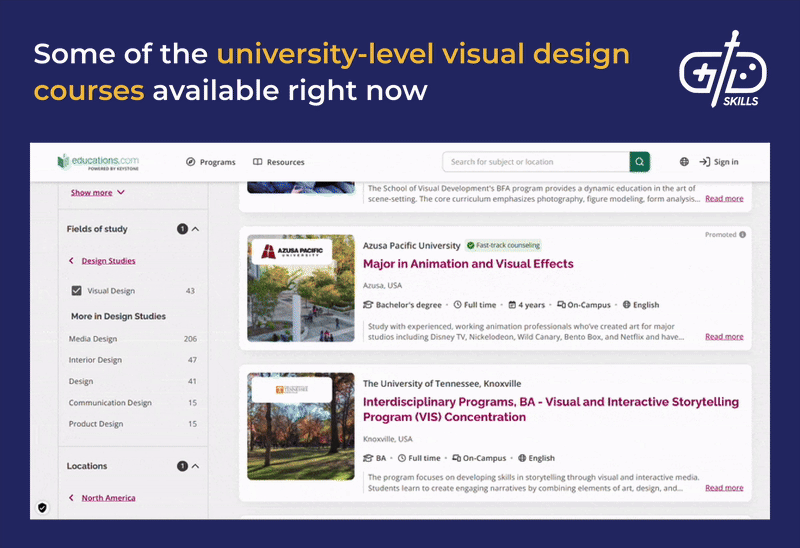Click the Azusa Pacific University name

coord(411,245)
